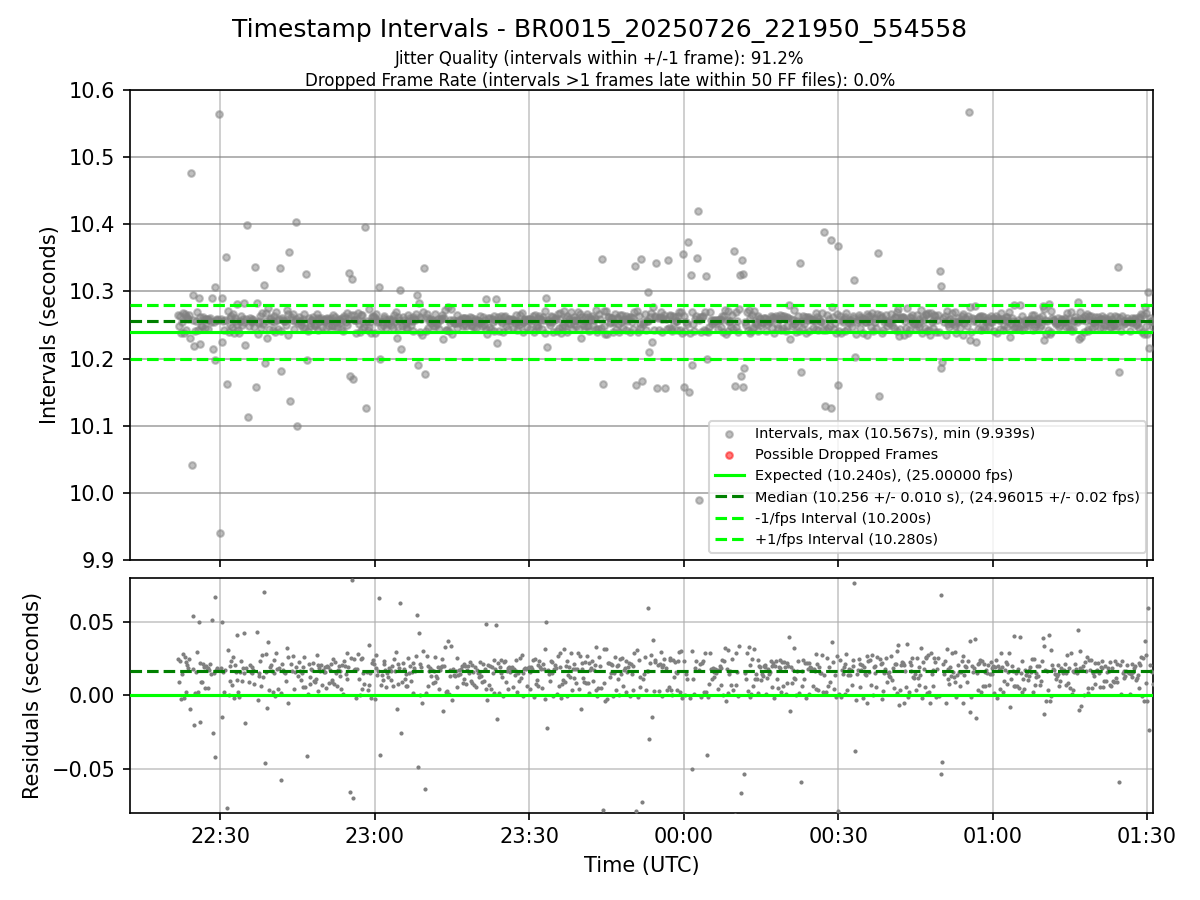Click the highest interval outlier near 00:55 UTC

coord(969,112)
